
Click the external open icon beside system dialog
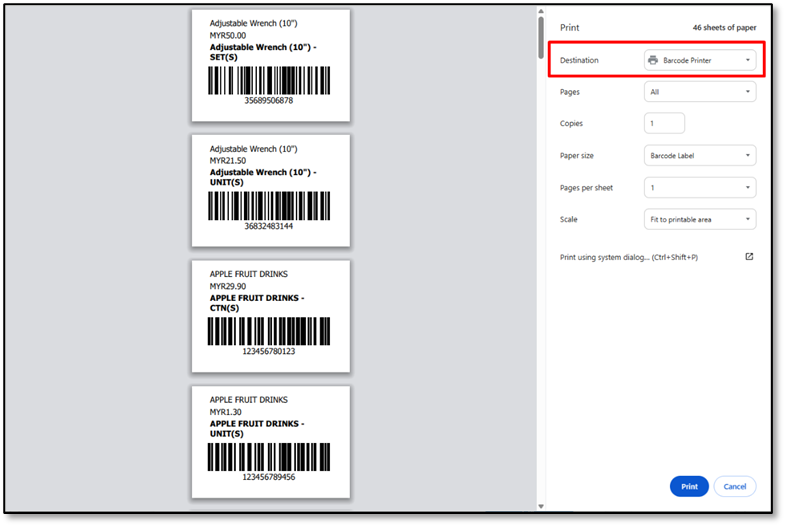tap(749, 257)
